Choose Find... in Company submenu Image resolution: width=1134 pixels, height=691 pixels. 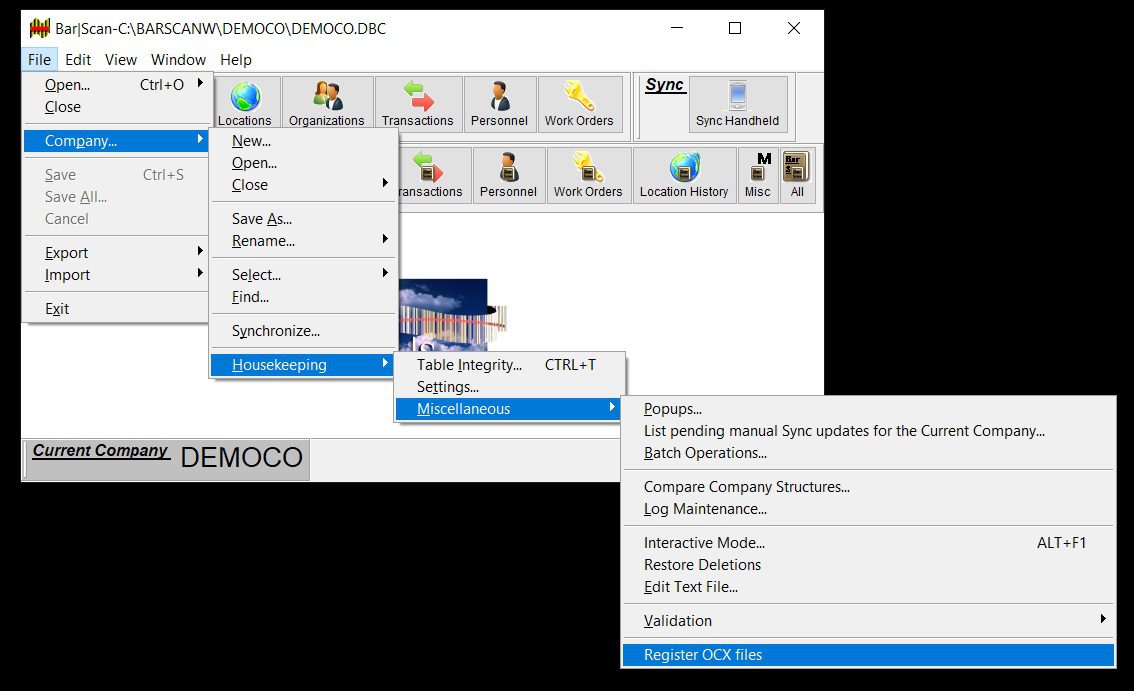[304, 297]
